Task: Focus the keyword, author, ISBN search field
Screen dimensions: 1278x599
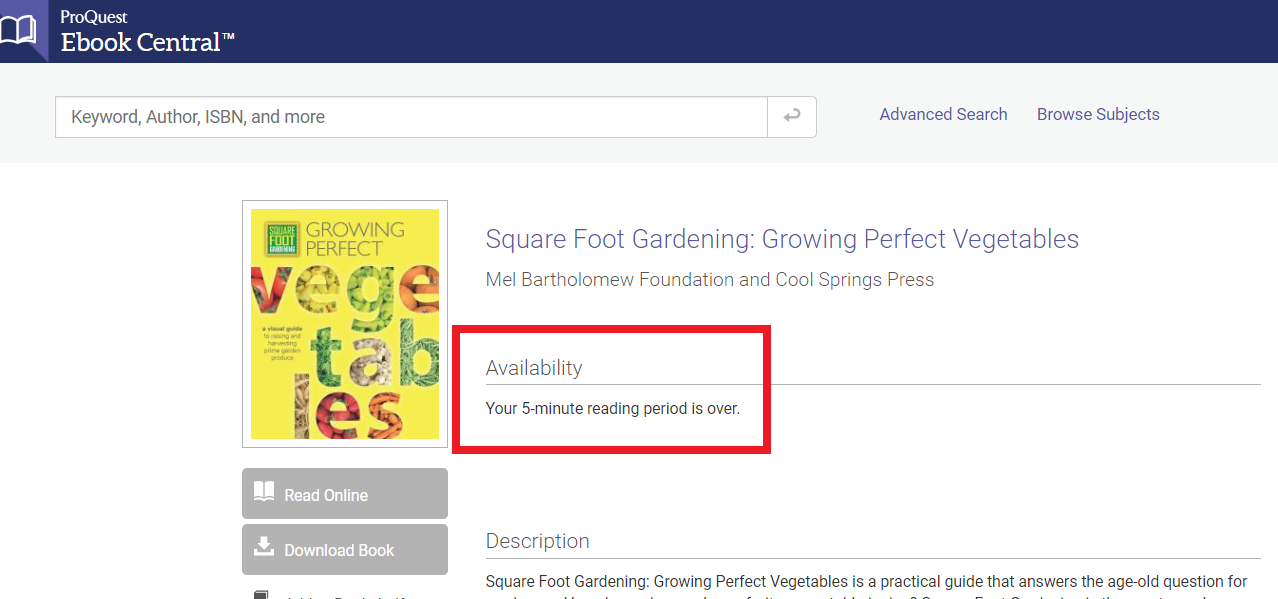Action: tap(410, 117)
